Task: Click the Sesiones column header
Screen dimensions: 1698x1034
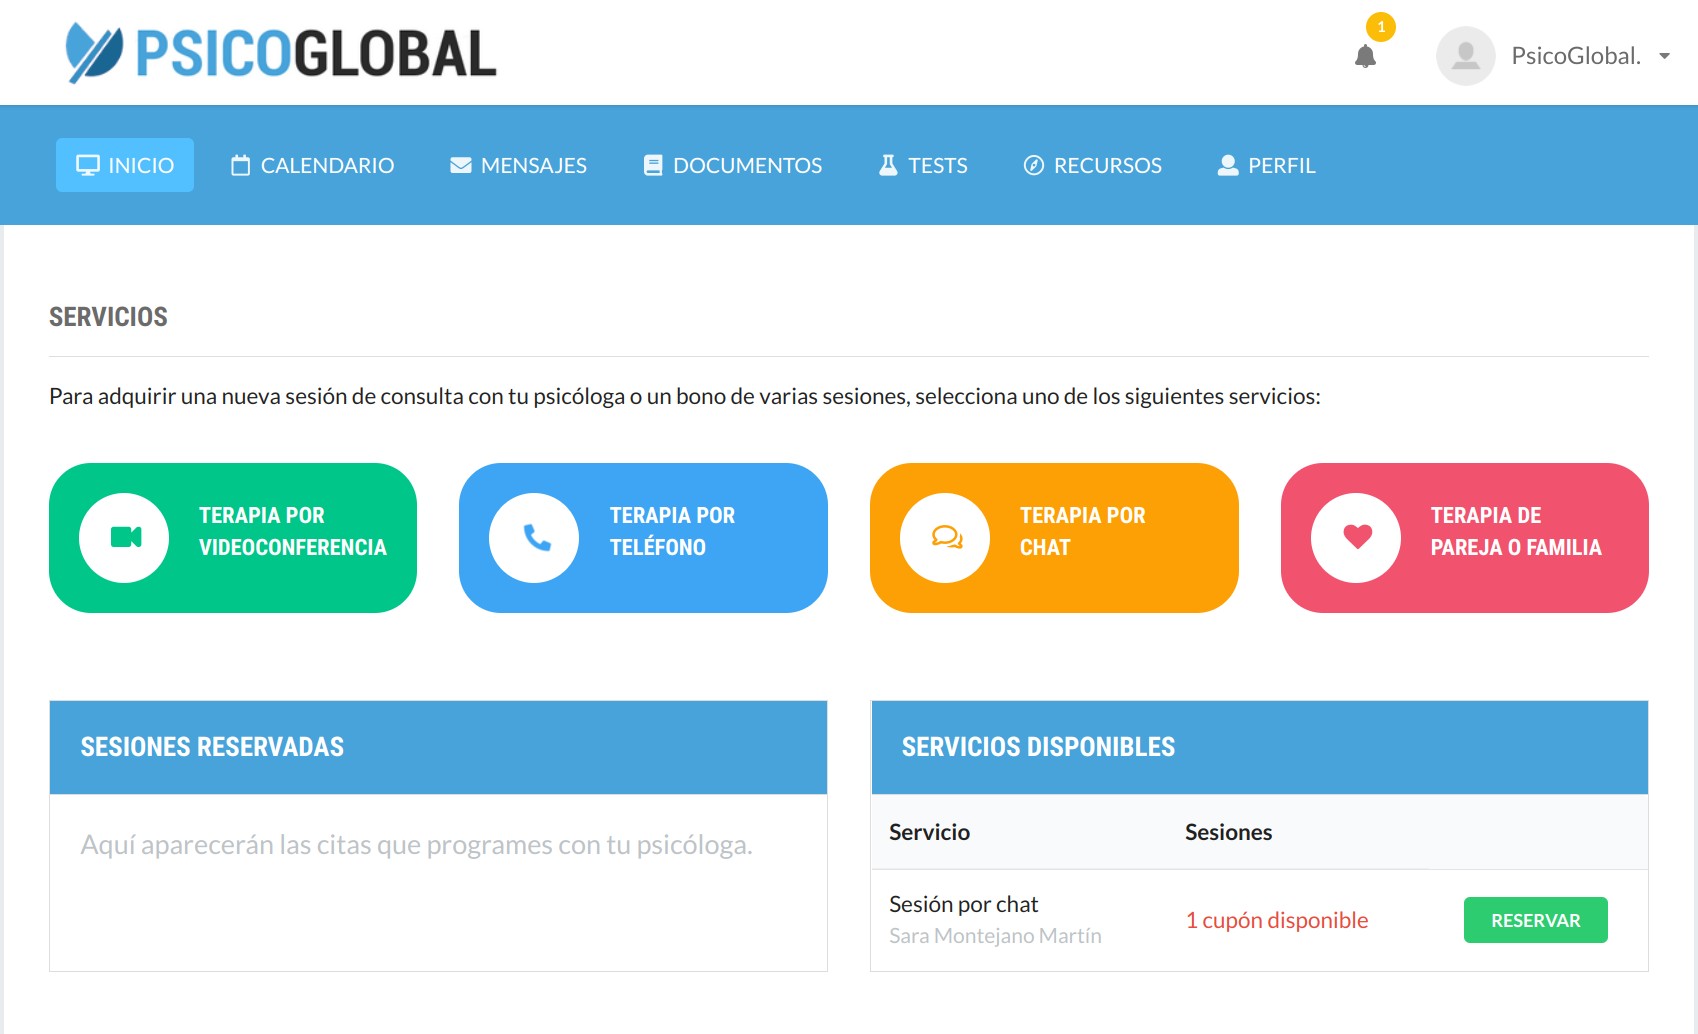Action: [1229, 832]
